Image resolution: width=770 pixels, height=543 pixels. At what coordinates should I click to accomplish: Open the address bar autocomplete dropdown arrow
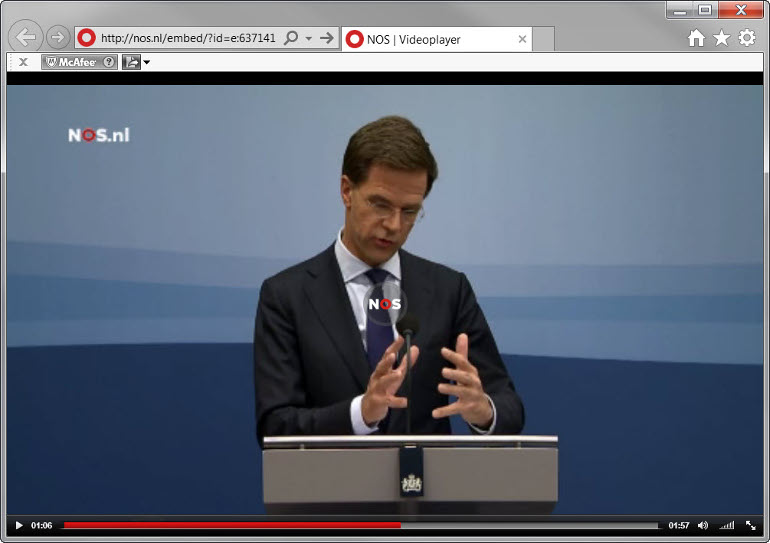(x=309, y=38)
